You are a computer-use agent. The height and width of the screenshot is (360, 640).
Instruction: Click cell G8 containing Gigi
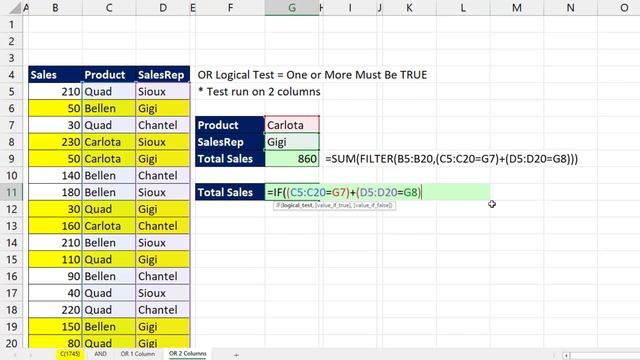click(x=292, y=142)
